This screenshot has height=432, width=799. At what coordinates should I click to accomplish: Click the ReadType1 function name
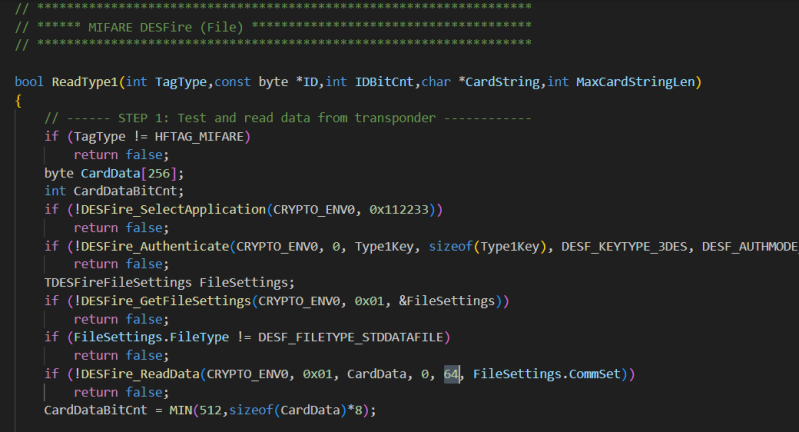(x=85, y=82)
